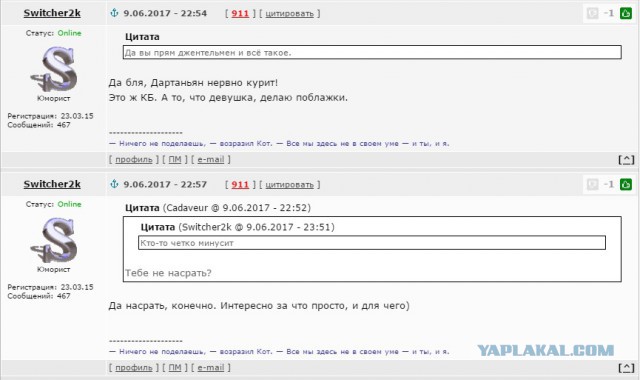Open ПМ link under 22:57 post
The width and height of the screenshot is (640, 380).
point(175,368)
